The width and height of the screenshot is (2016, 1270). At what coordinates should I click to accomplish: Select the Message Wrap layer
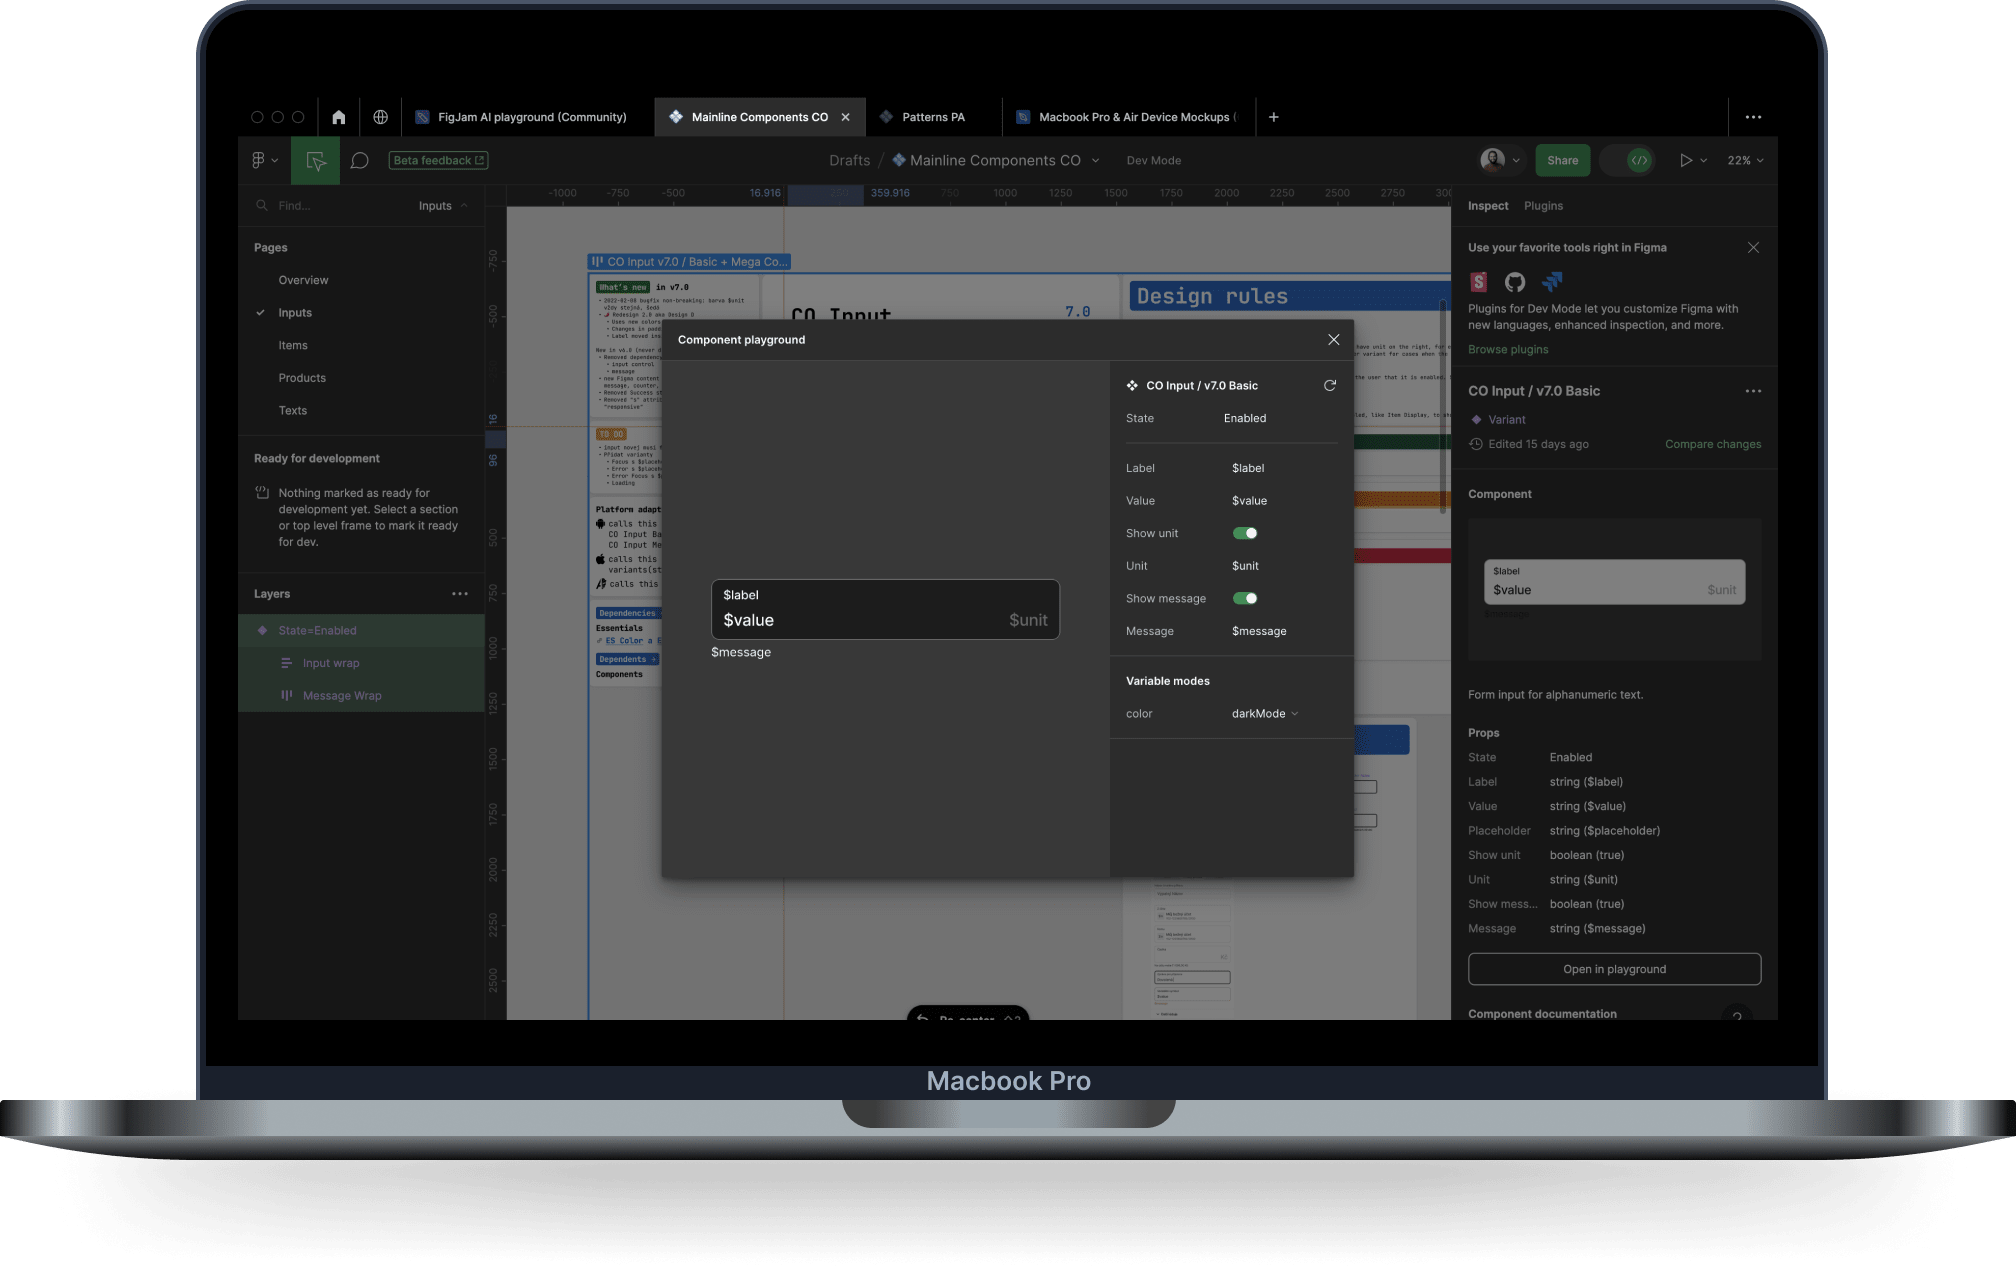click(x=342, y=695)
